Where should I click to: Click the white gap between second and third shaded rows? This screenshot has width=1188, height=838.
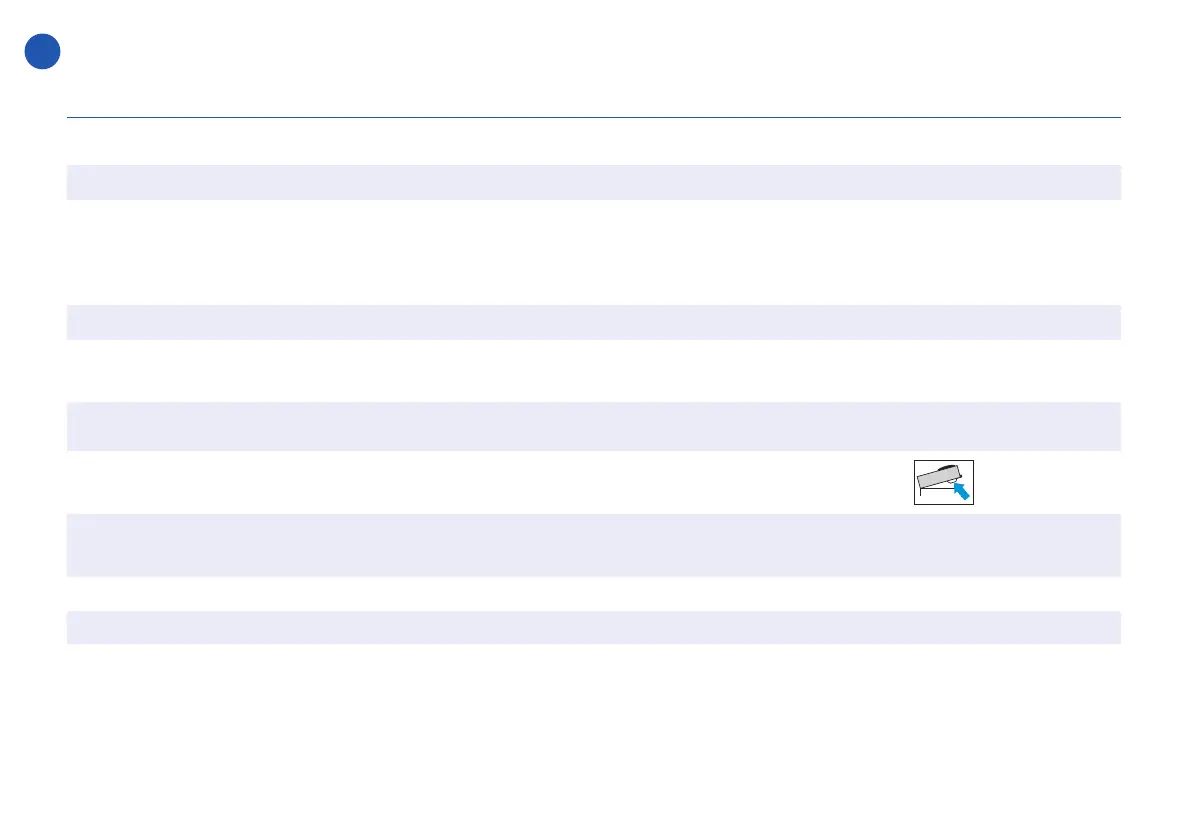pos(593,371)
